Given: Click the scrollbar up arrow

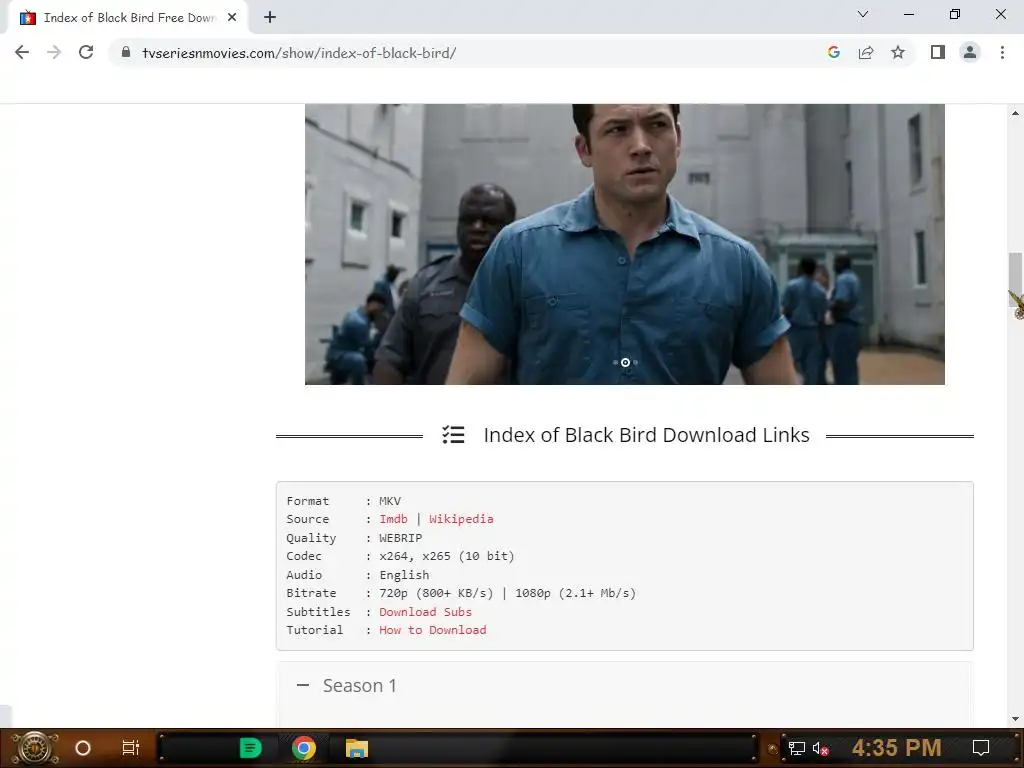Looking at the screenshot, I should pyautogui.click(x=1015, y=113).
